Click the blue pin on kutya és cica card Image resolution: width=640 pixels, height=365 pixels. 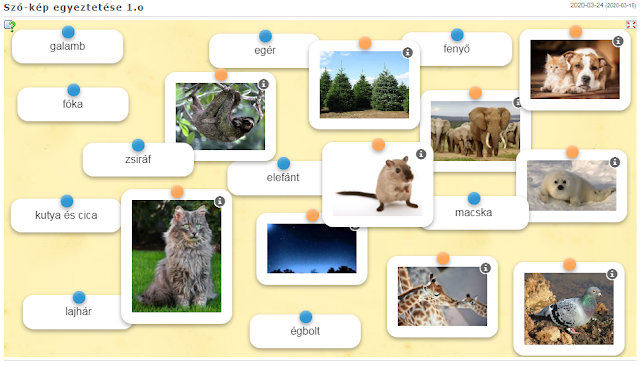point(67,201)
